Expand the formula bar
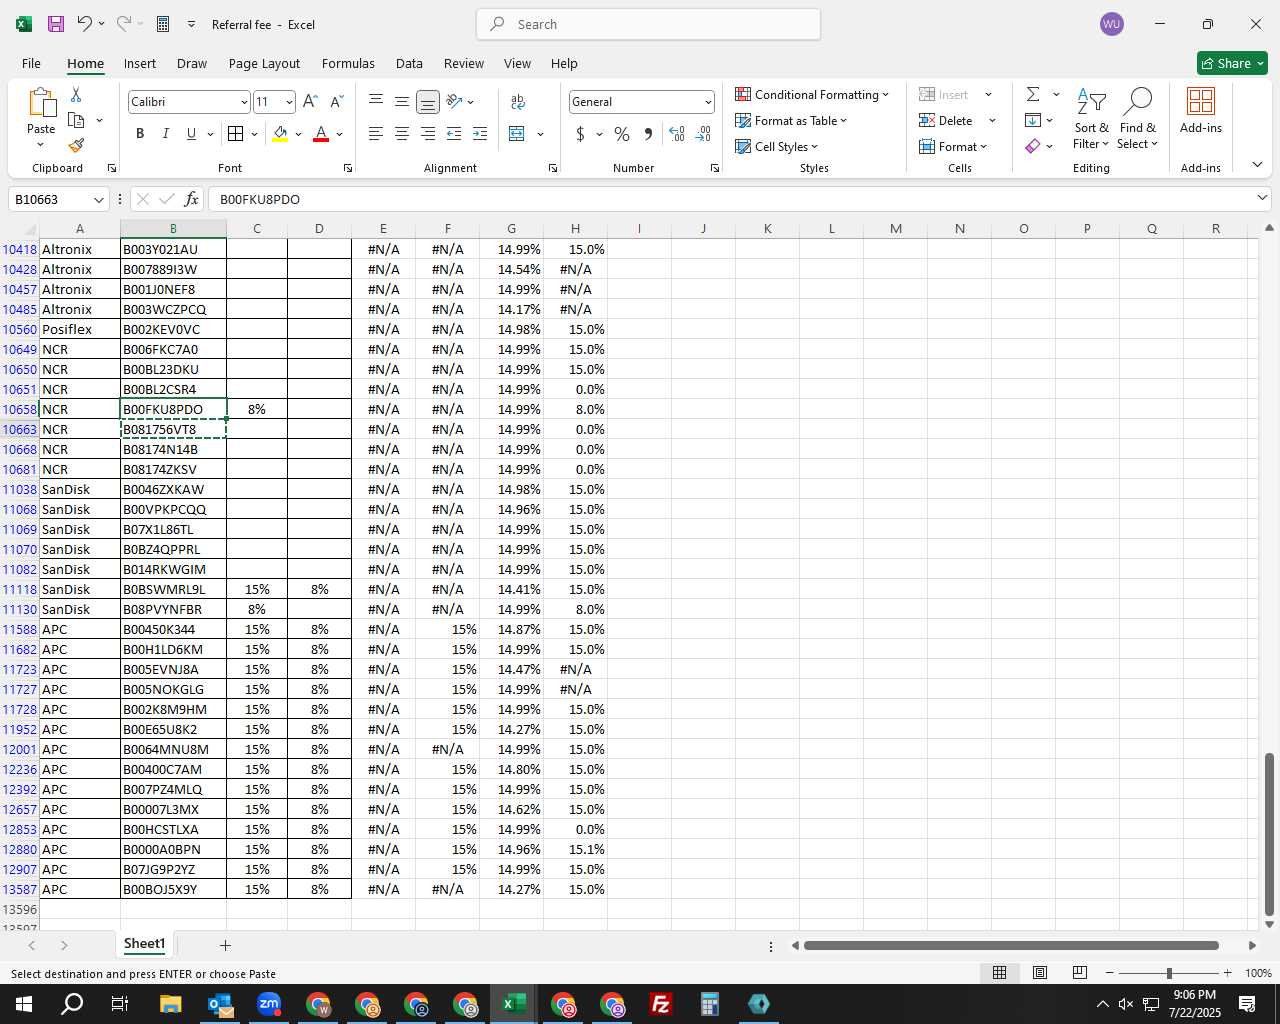This screenshot has width=1280, height=1024. point(1262,199)
